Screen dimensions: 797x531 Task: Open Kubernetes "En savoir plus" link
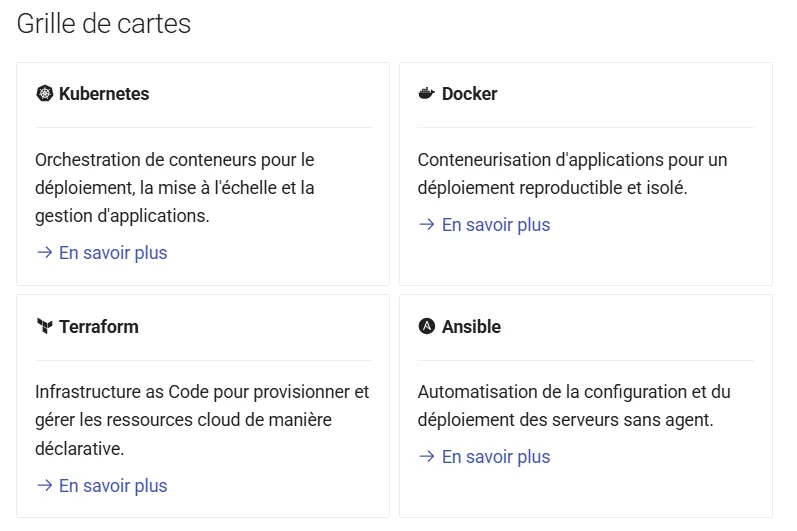coord(113,253)
